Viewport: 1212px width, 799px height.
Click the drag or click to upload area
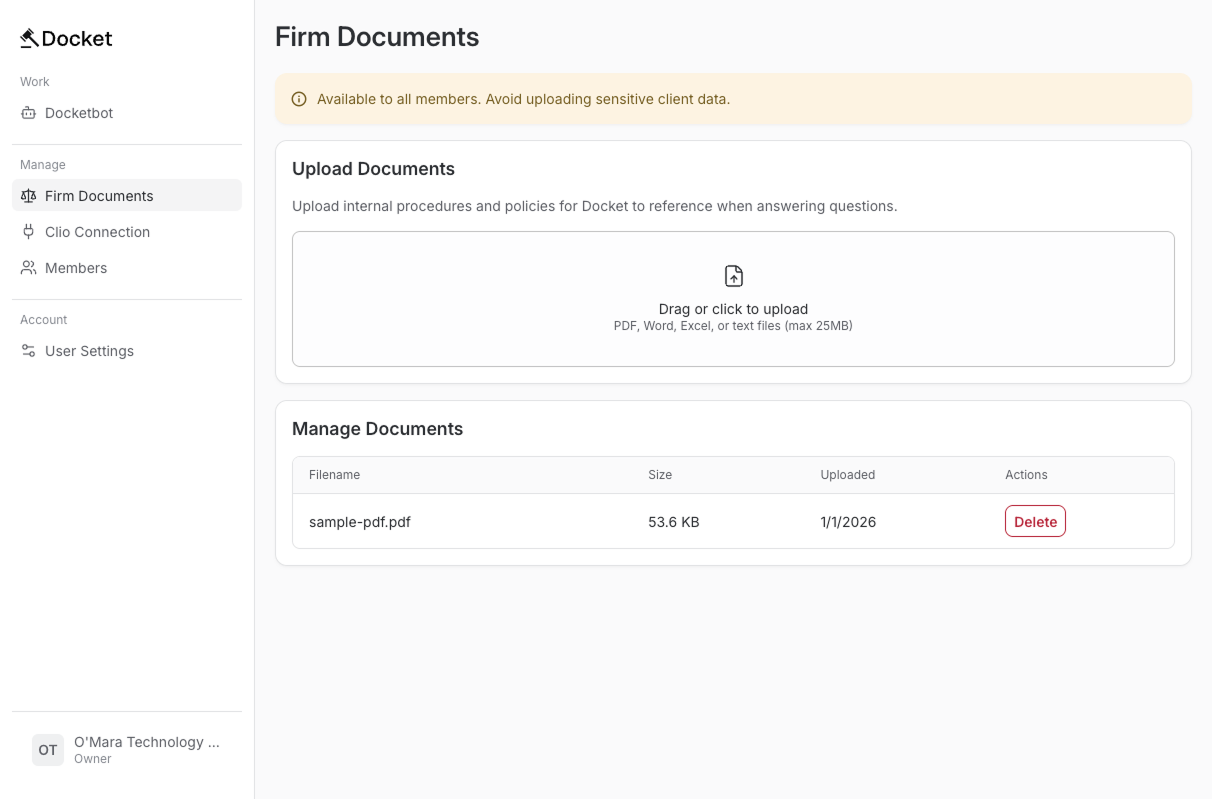click(x=733, y=298)
